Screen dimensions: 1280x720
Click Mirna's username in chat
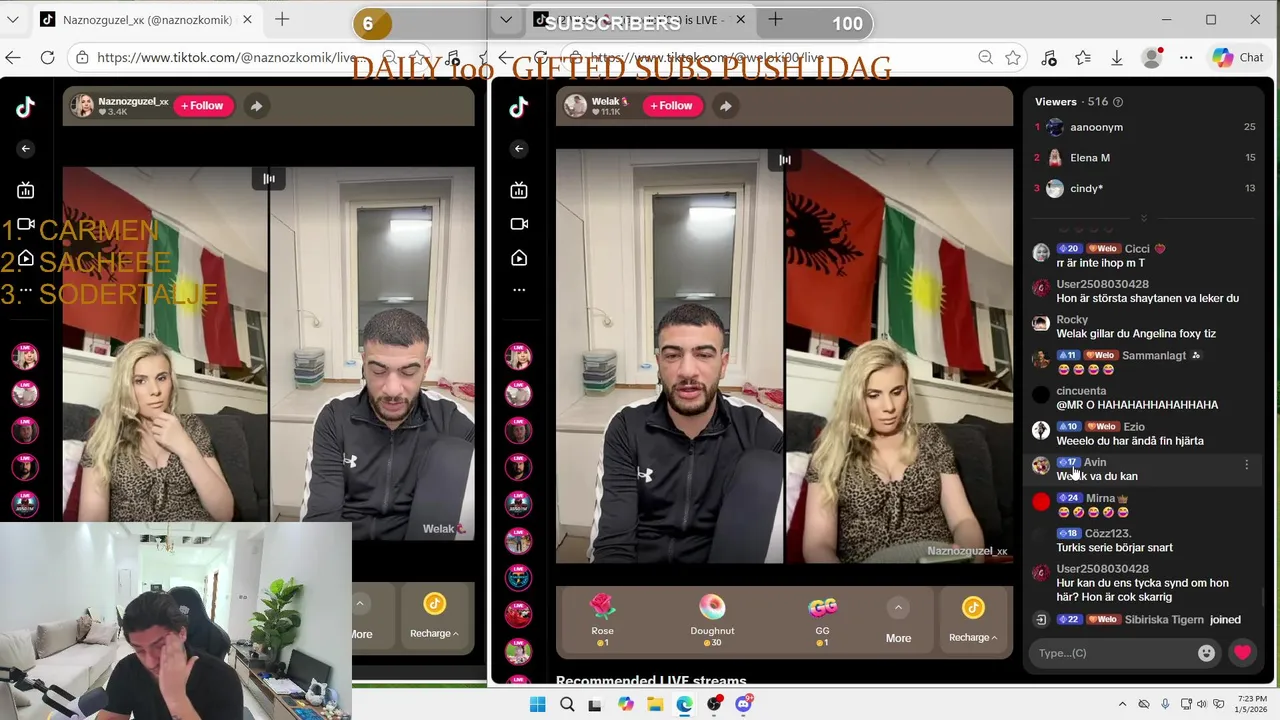1100,498
